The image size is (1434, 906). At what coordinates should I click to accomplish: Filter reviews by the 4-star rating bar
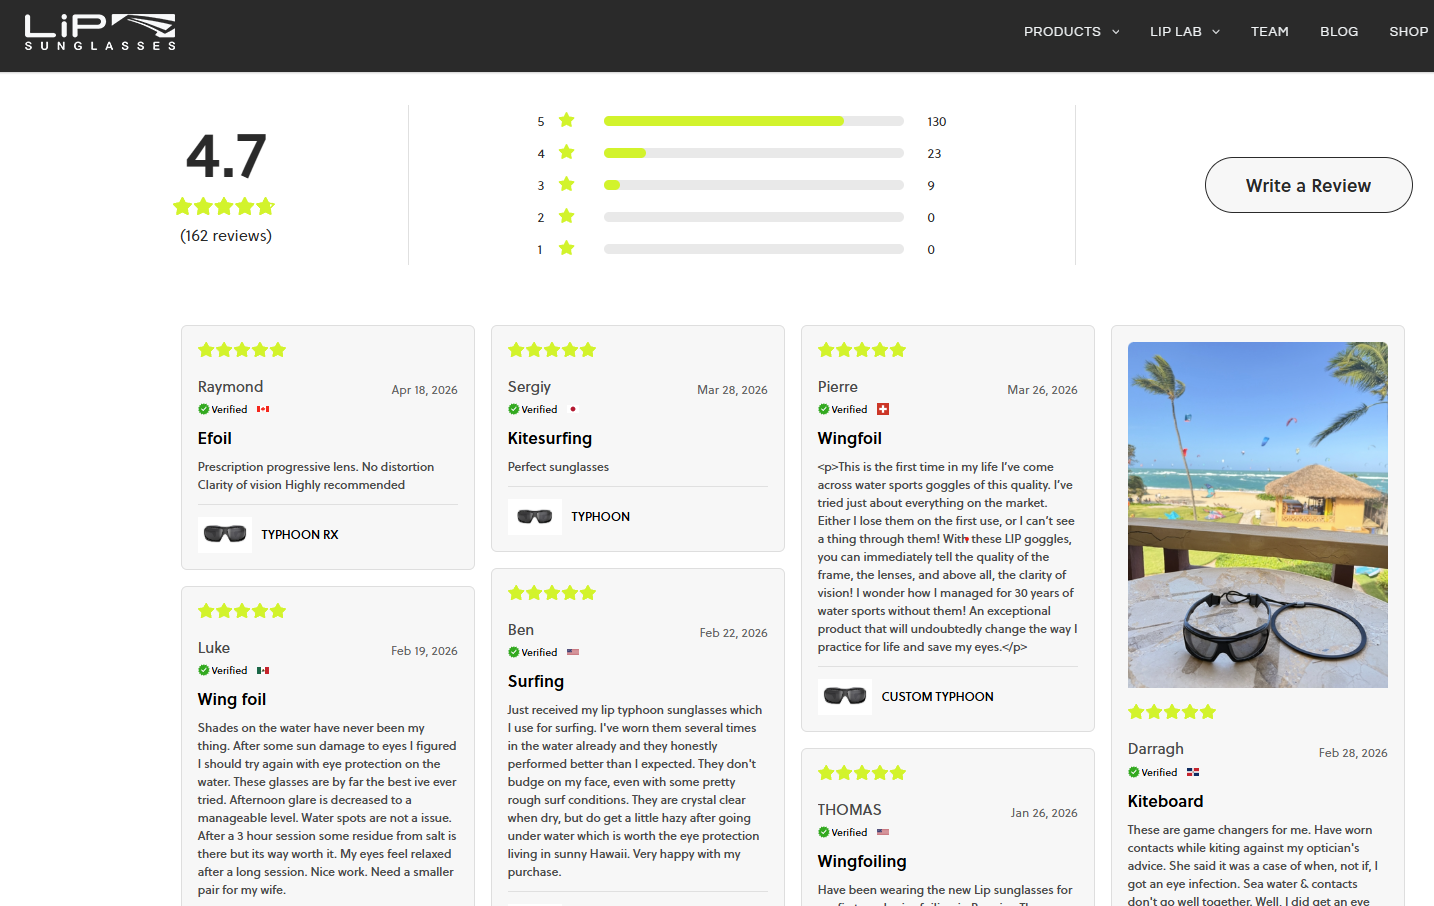tap(753, 153)
